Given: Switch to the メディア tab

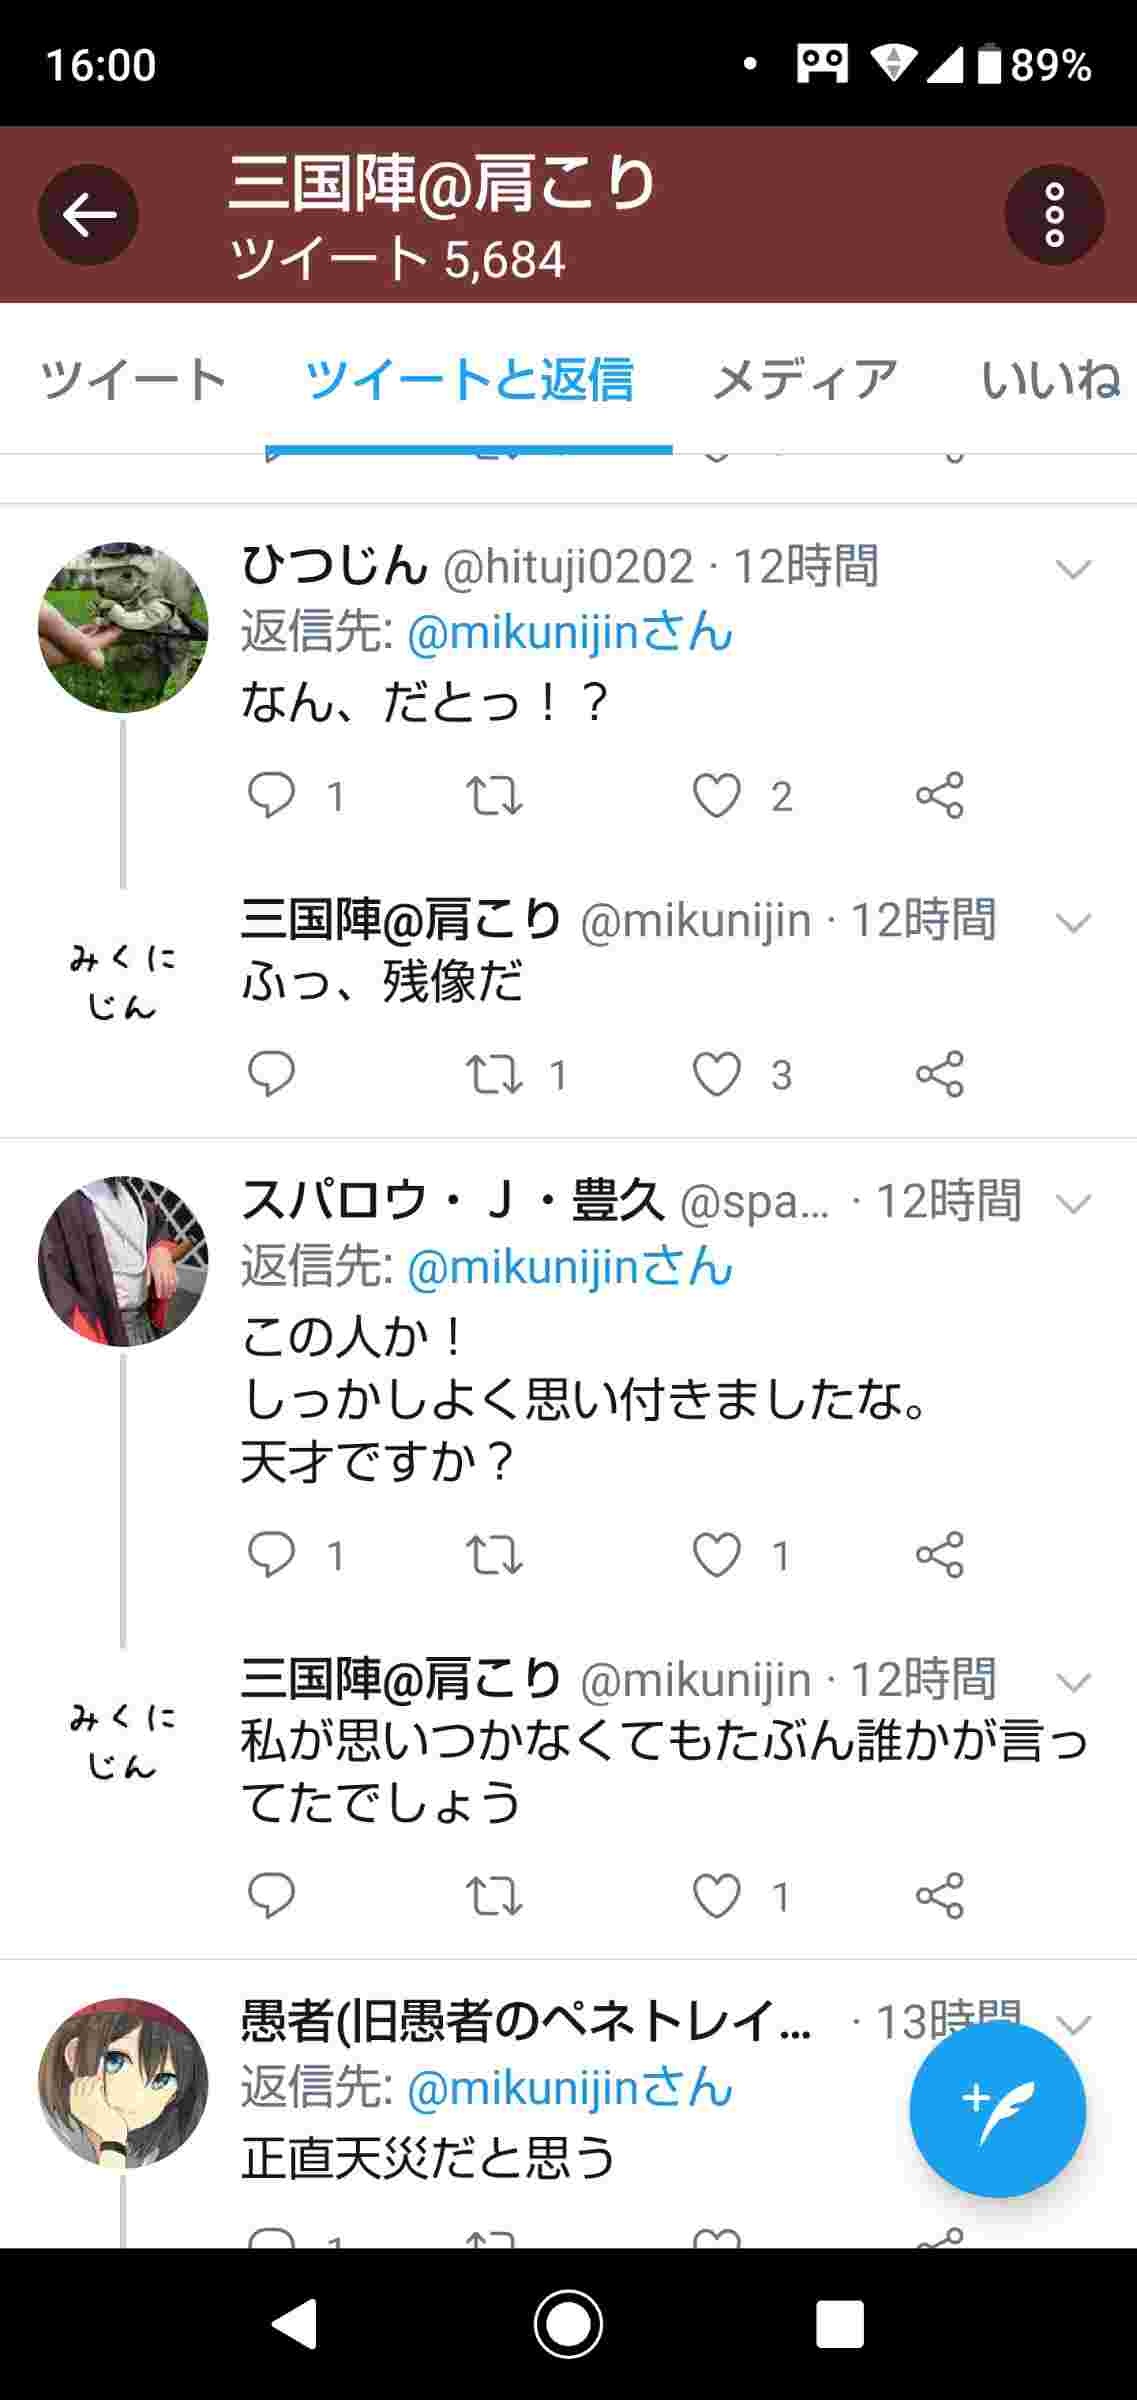Looking at the screenshot, I should tap(804, 380).
